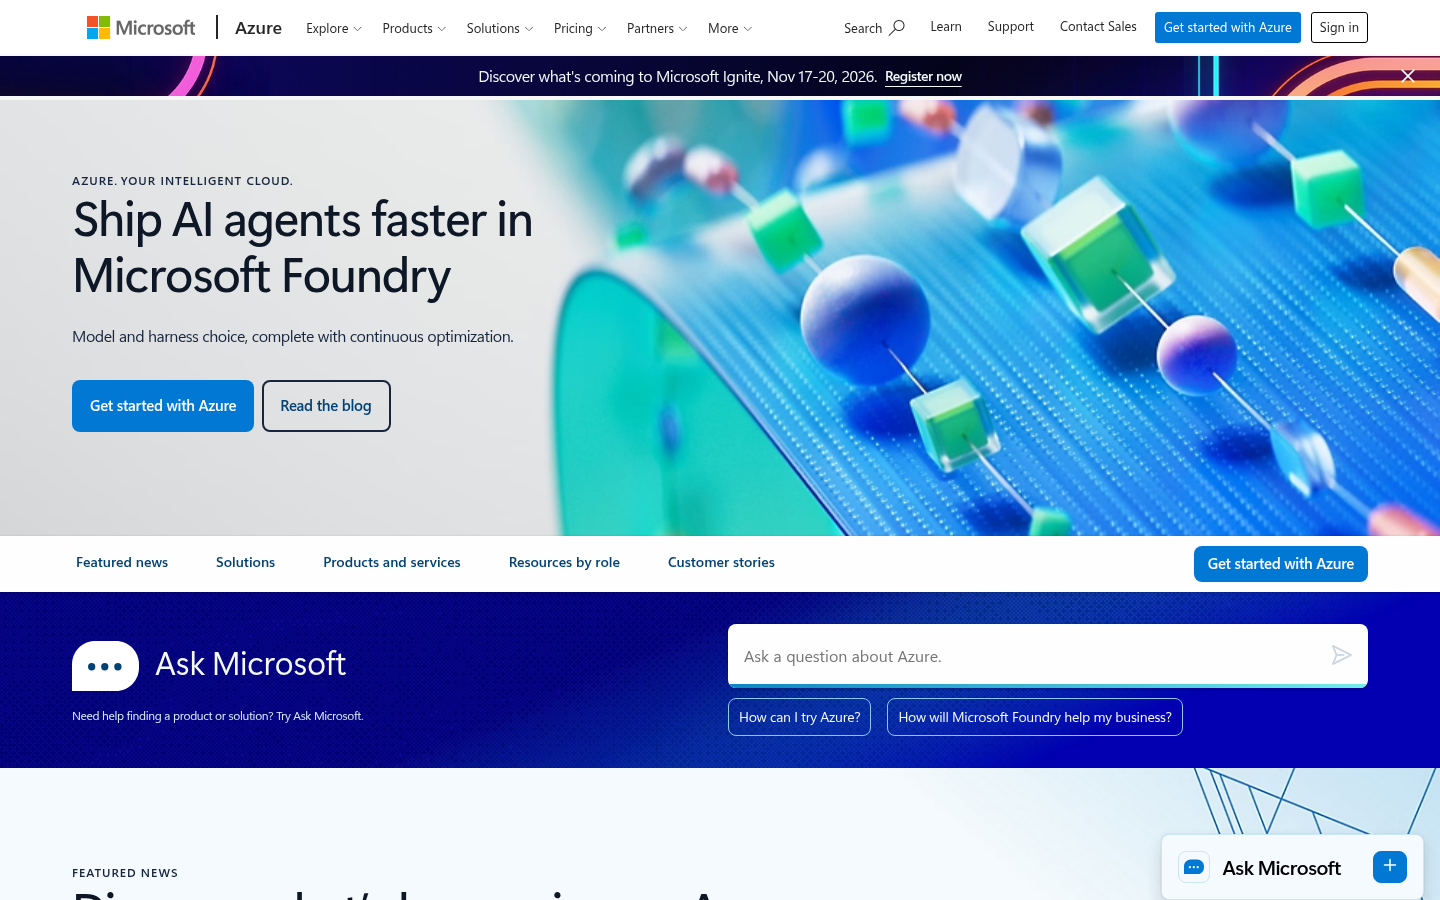Expand the Pricing menu
The width and height of the screenshot is (1440, 900).
tap(580, 28)
